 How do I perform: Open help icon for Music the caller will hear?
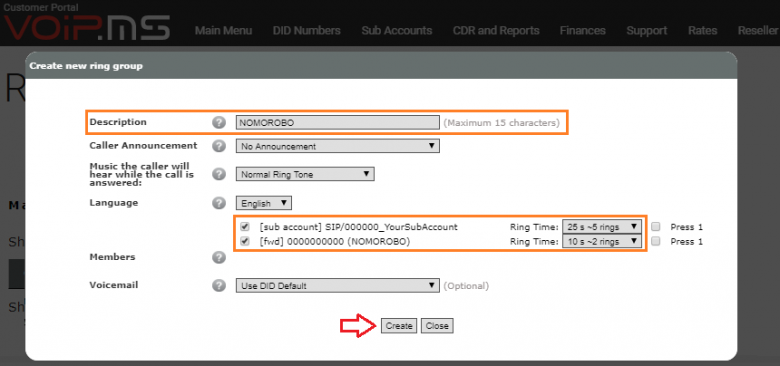pyautogui.click(x=219, y=174)
